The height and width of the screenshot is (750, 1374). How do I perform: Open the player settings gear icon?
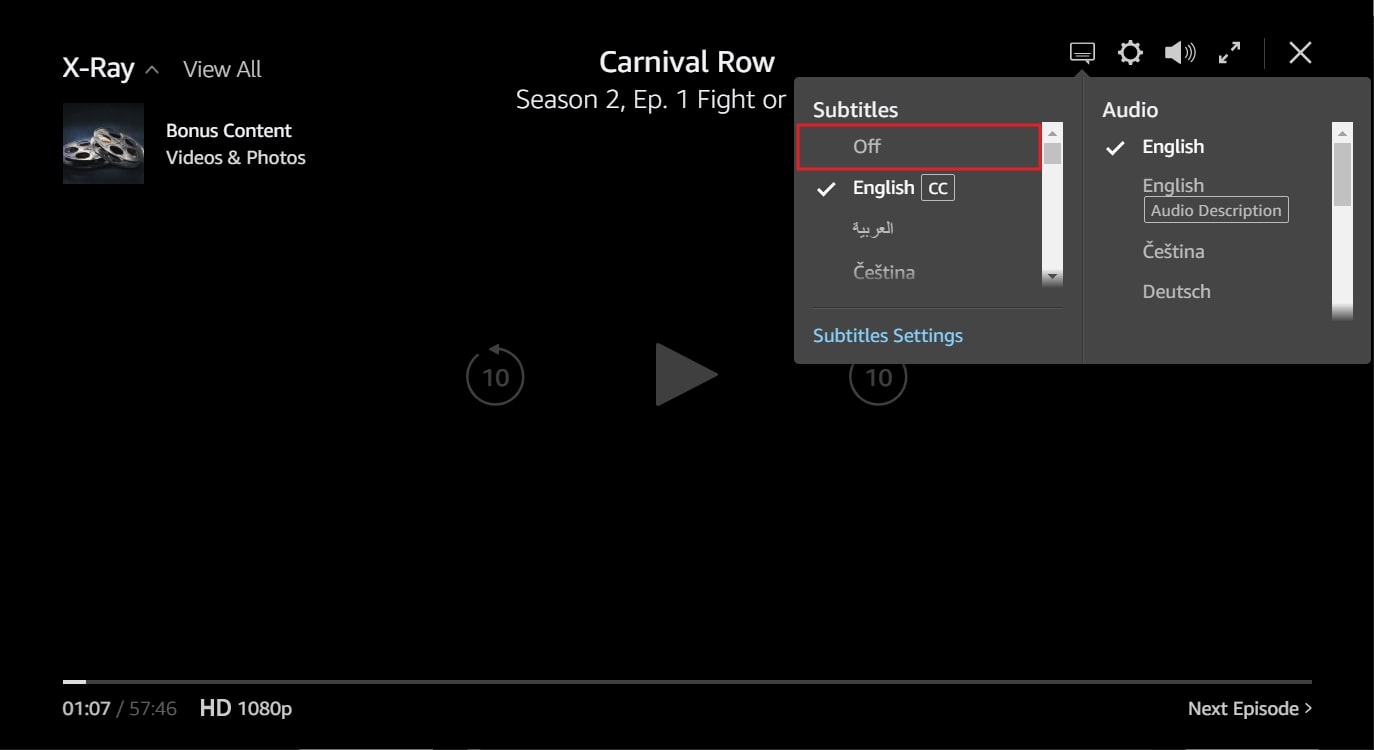click(x=1130, y=52)
